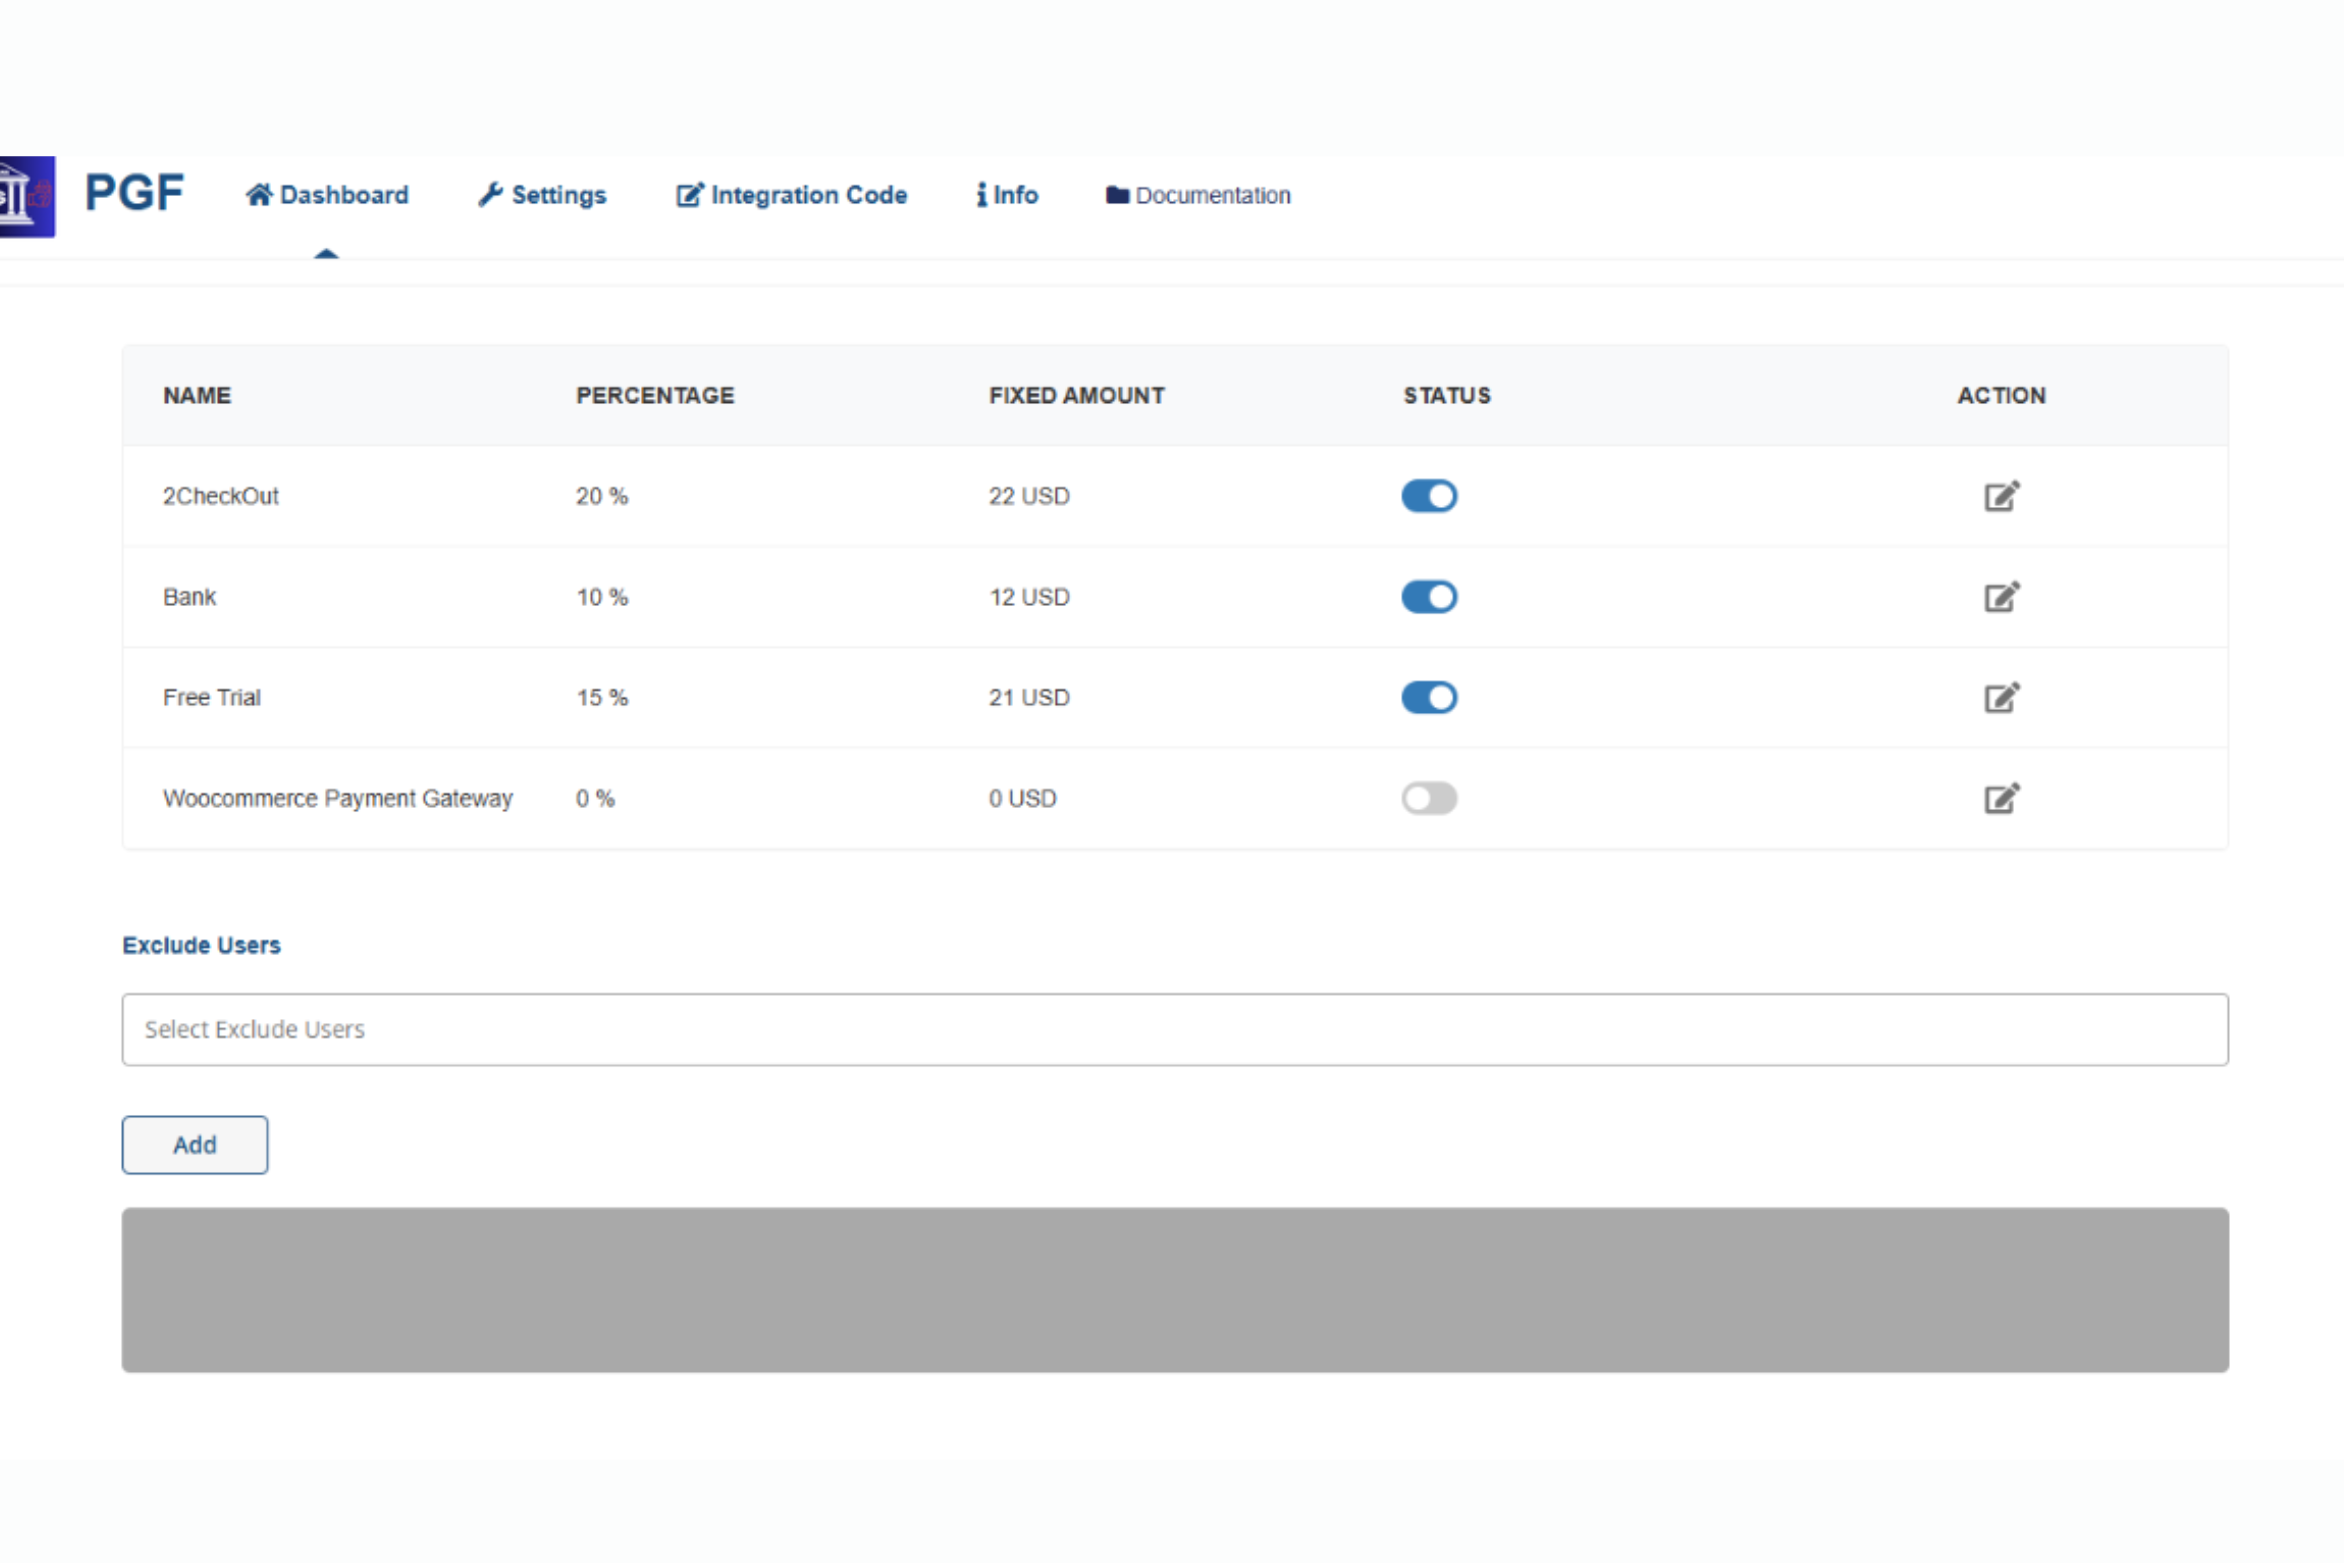Disable the 2CheckOut status toggle
The width and height of the screenshot is (2344, 1563).
pyautogui.click(x=1429, y=496)
